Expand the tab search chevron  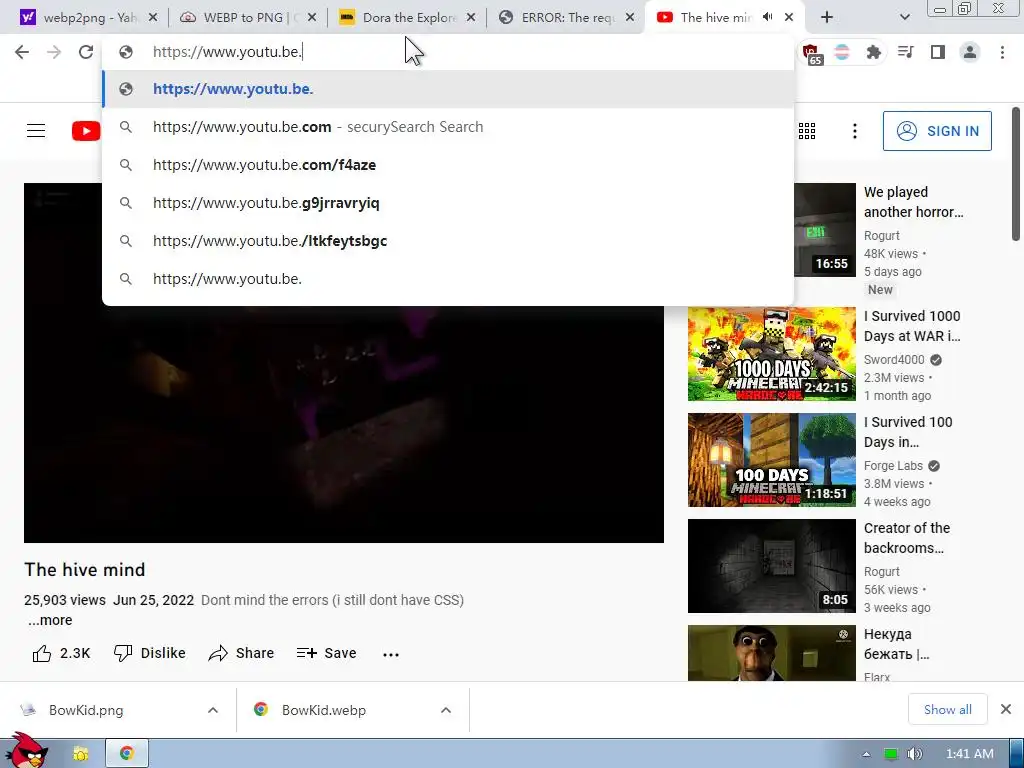[x=904, y=18]
